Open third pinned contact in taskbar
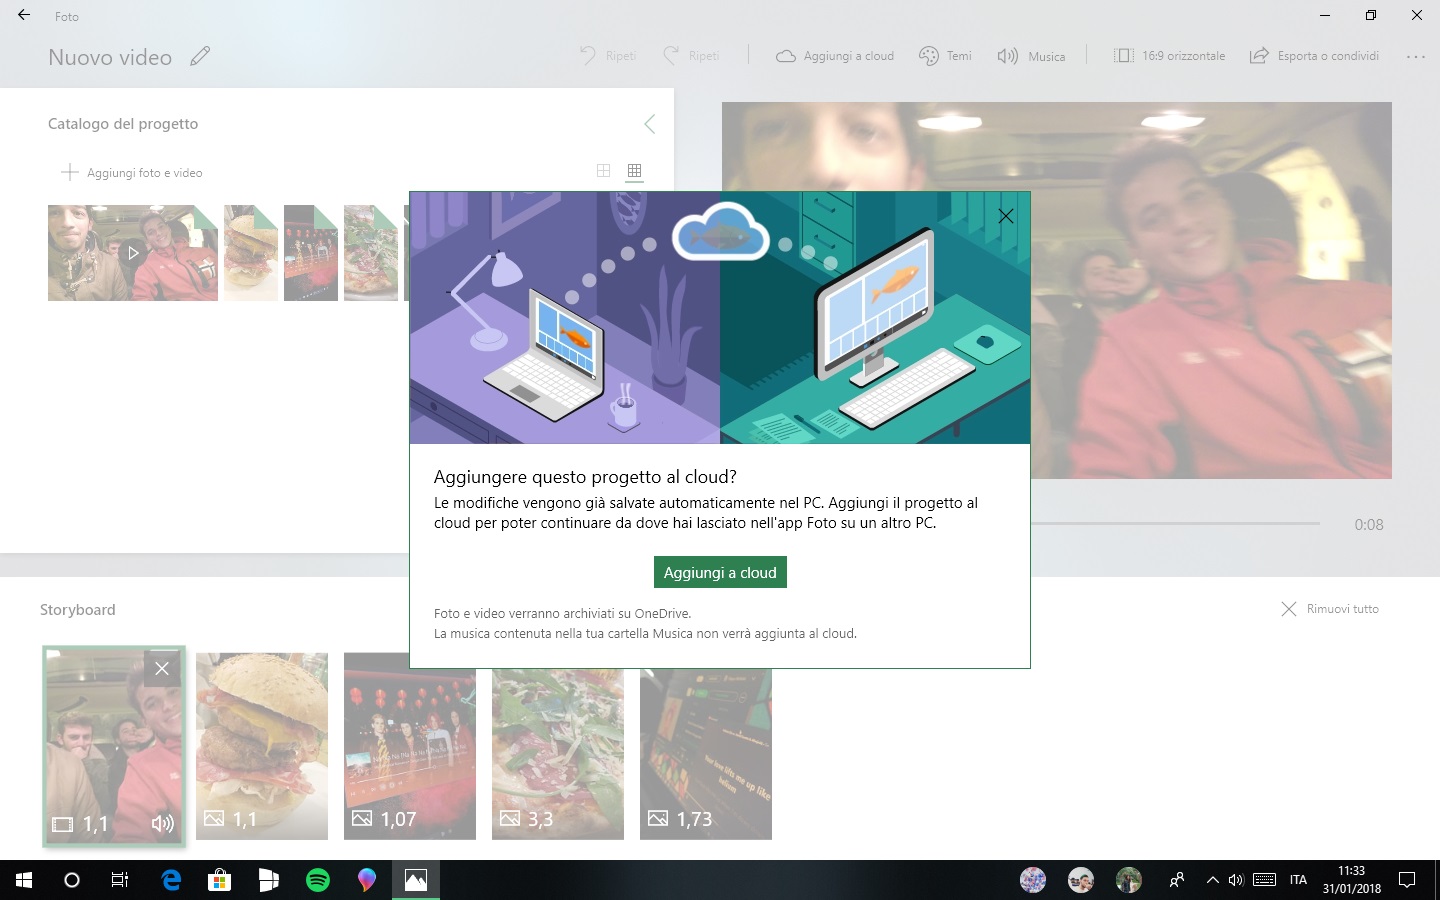Viewport: 1440px width, 900px height. pyautogui.click(x=1129, y=880)
